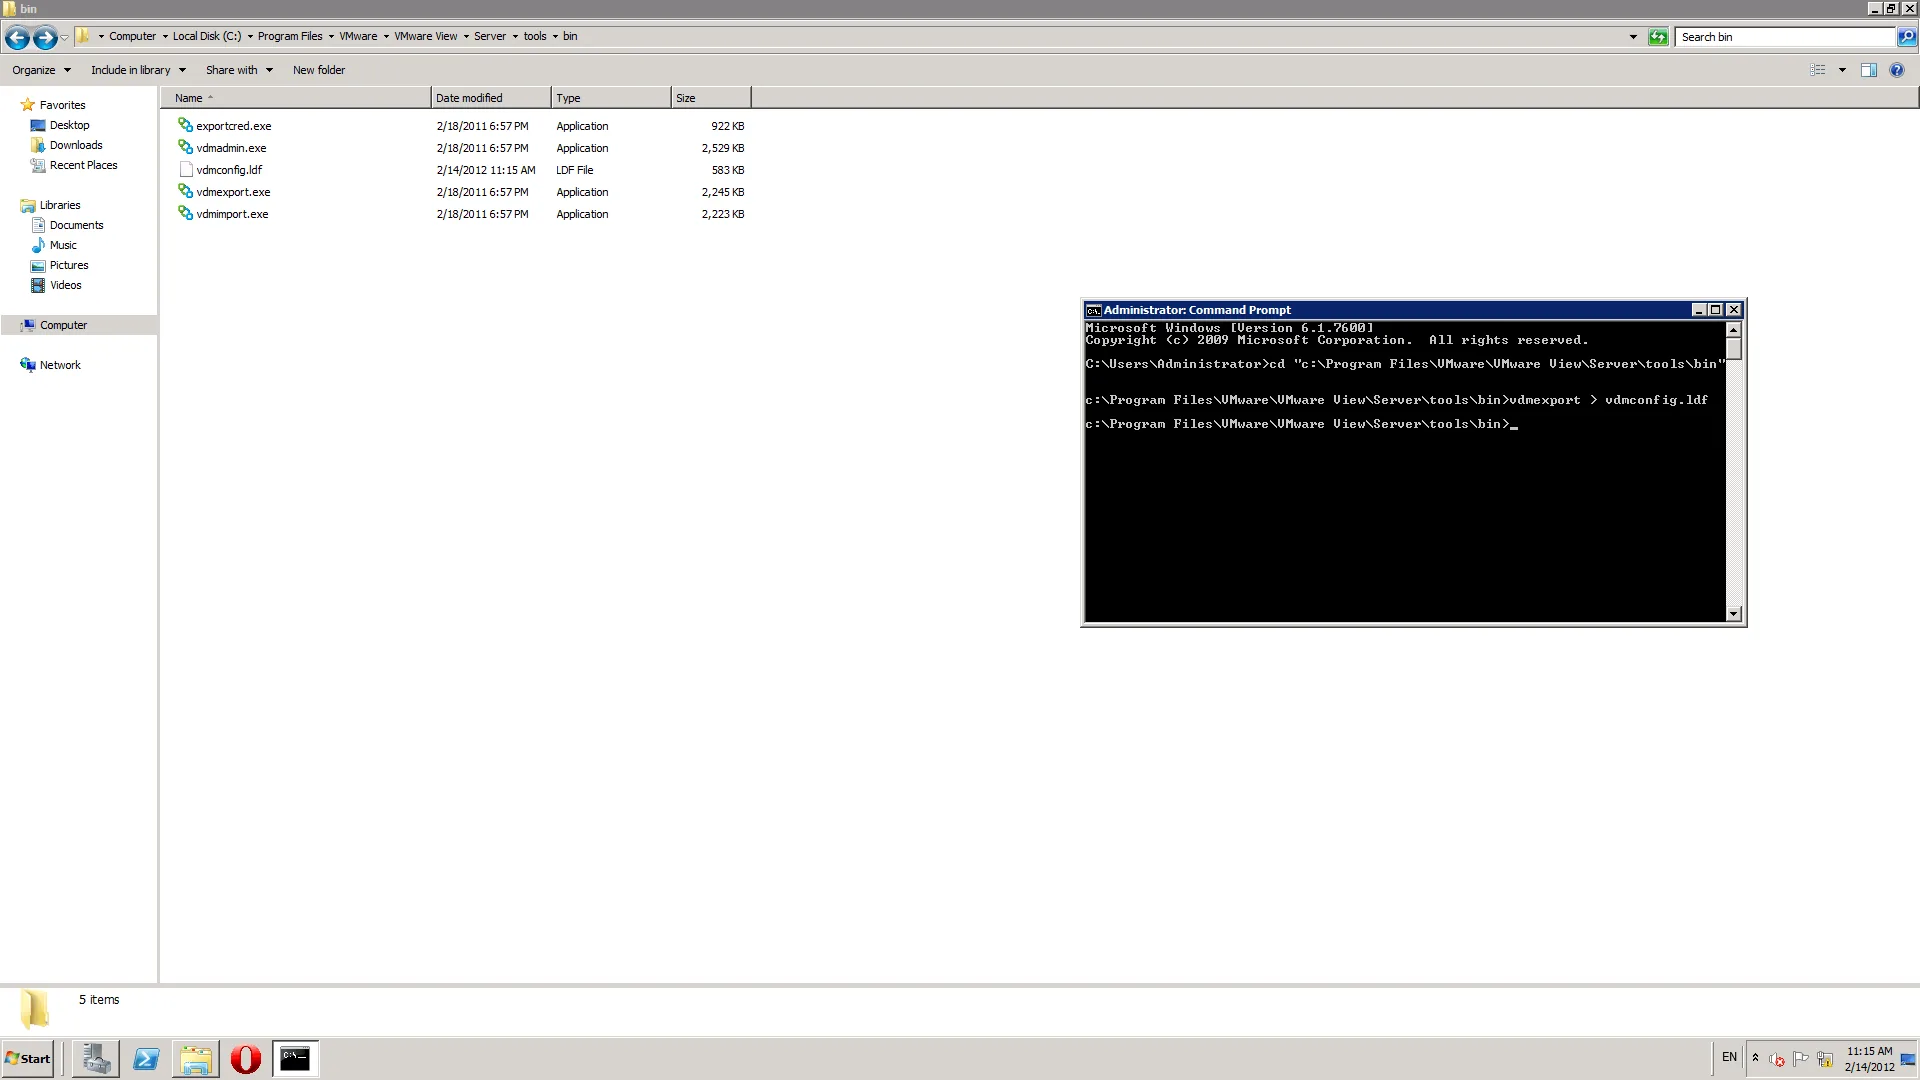Expand the address bar history dropdown
1920x1080 pixels.
pos(1633,37)
